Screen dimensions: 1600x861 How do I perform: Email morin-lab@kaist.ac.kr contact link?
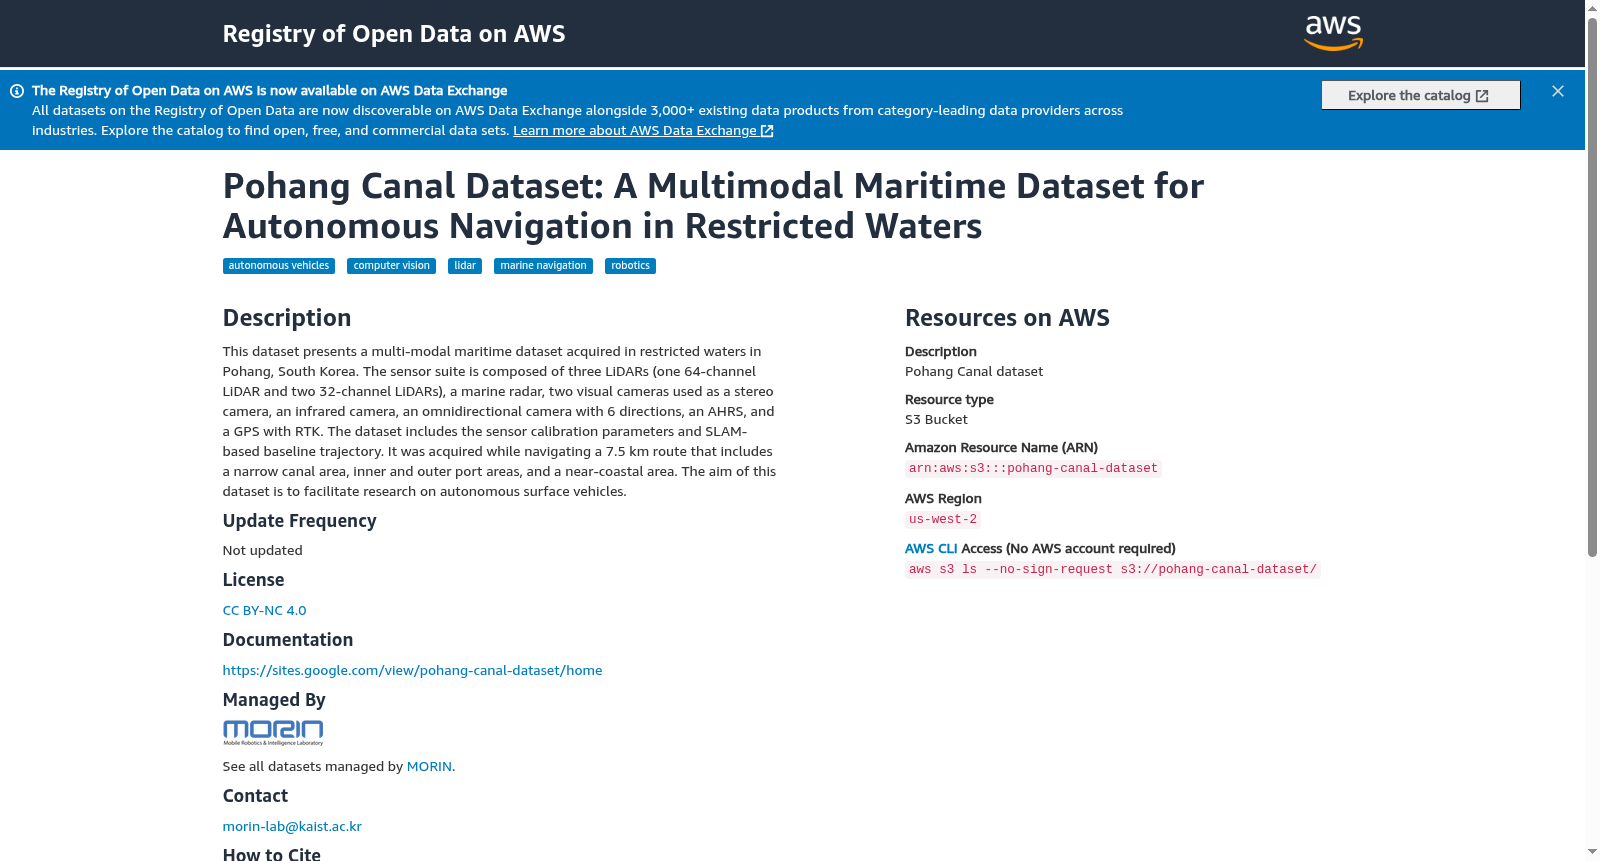[x=292, y=826]
